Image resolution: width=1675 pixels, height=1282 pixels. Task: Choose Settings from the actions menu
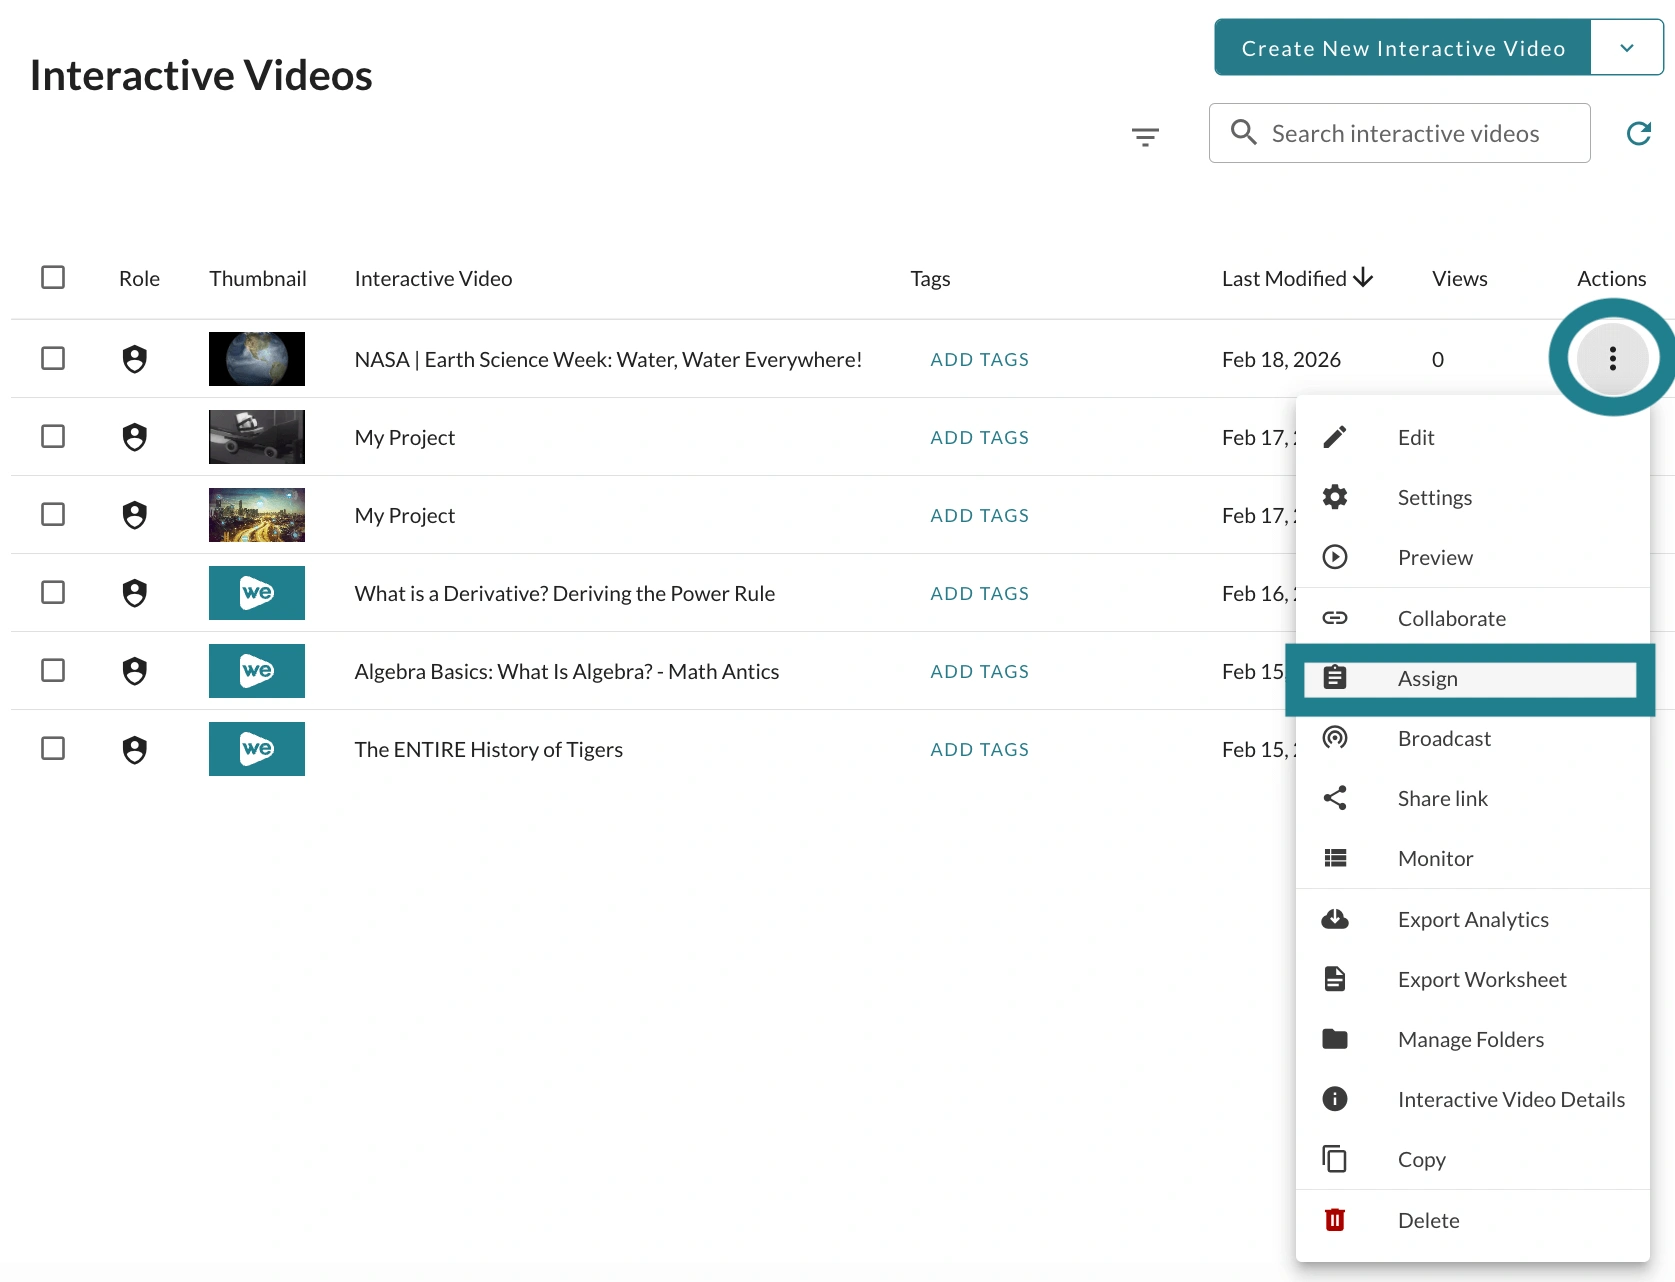[1472, 497]
